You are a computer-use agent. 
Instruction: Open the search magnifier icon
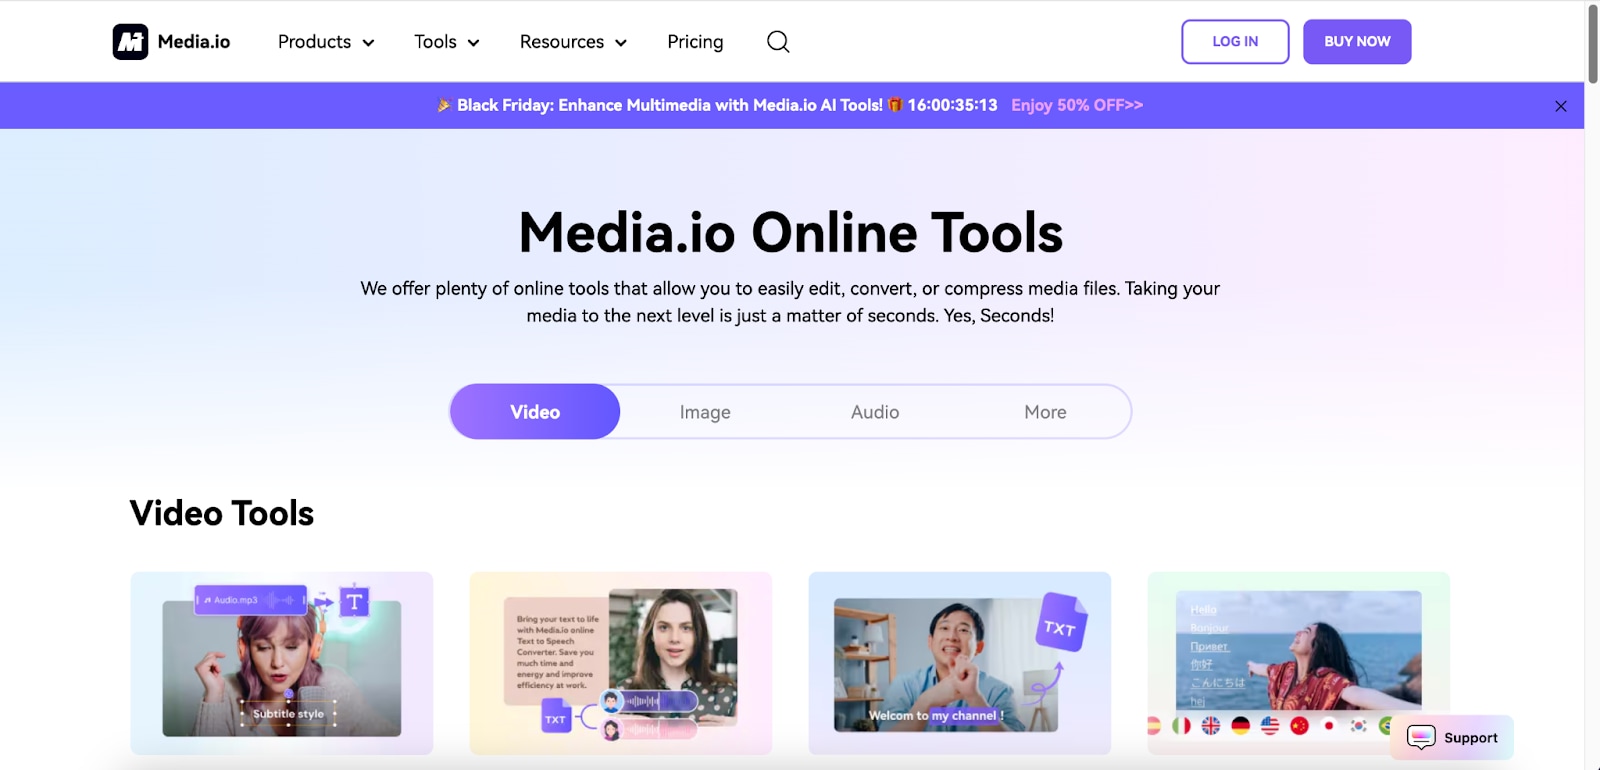(x=778, y=42)
